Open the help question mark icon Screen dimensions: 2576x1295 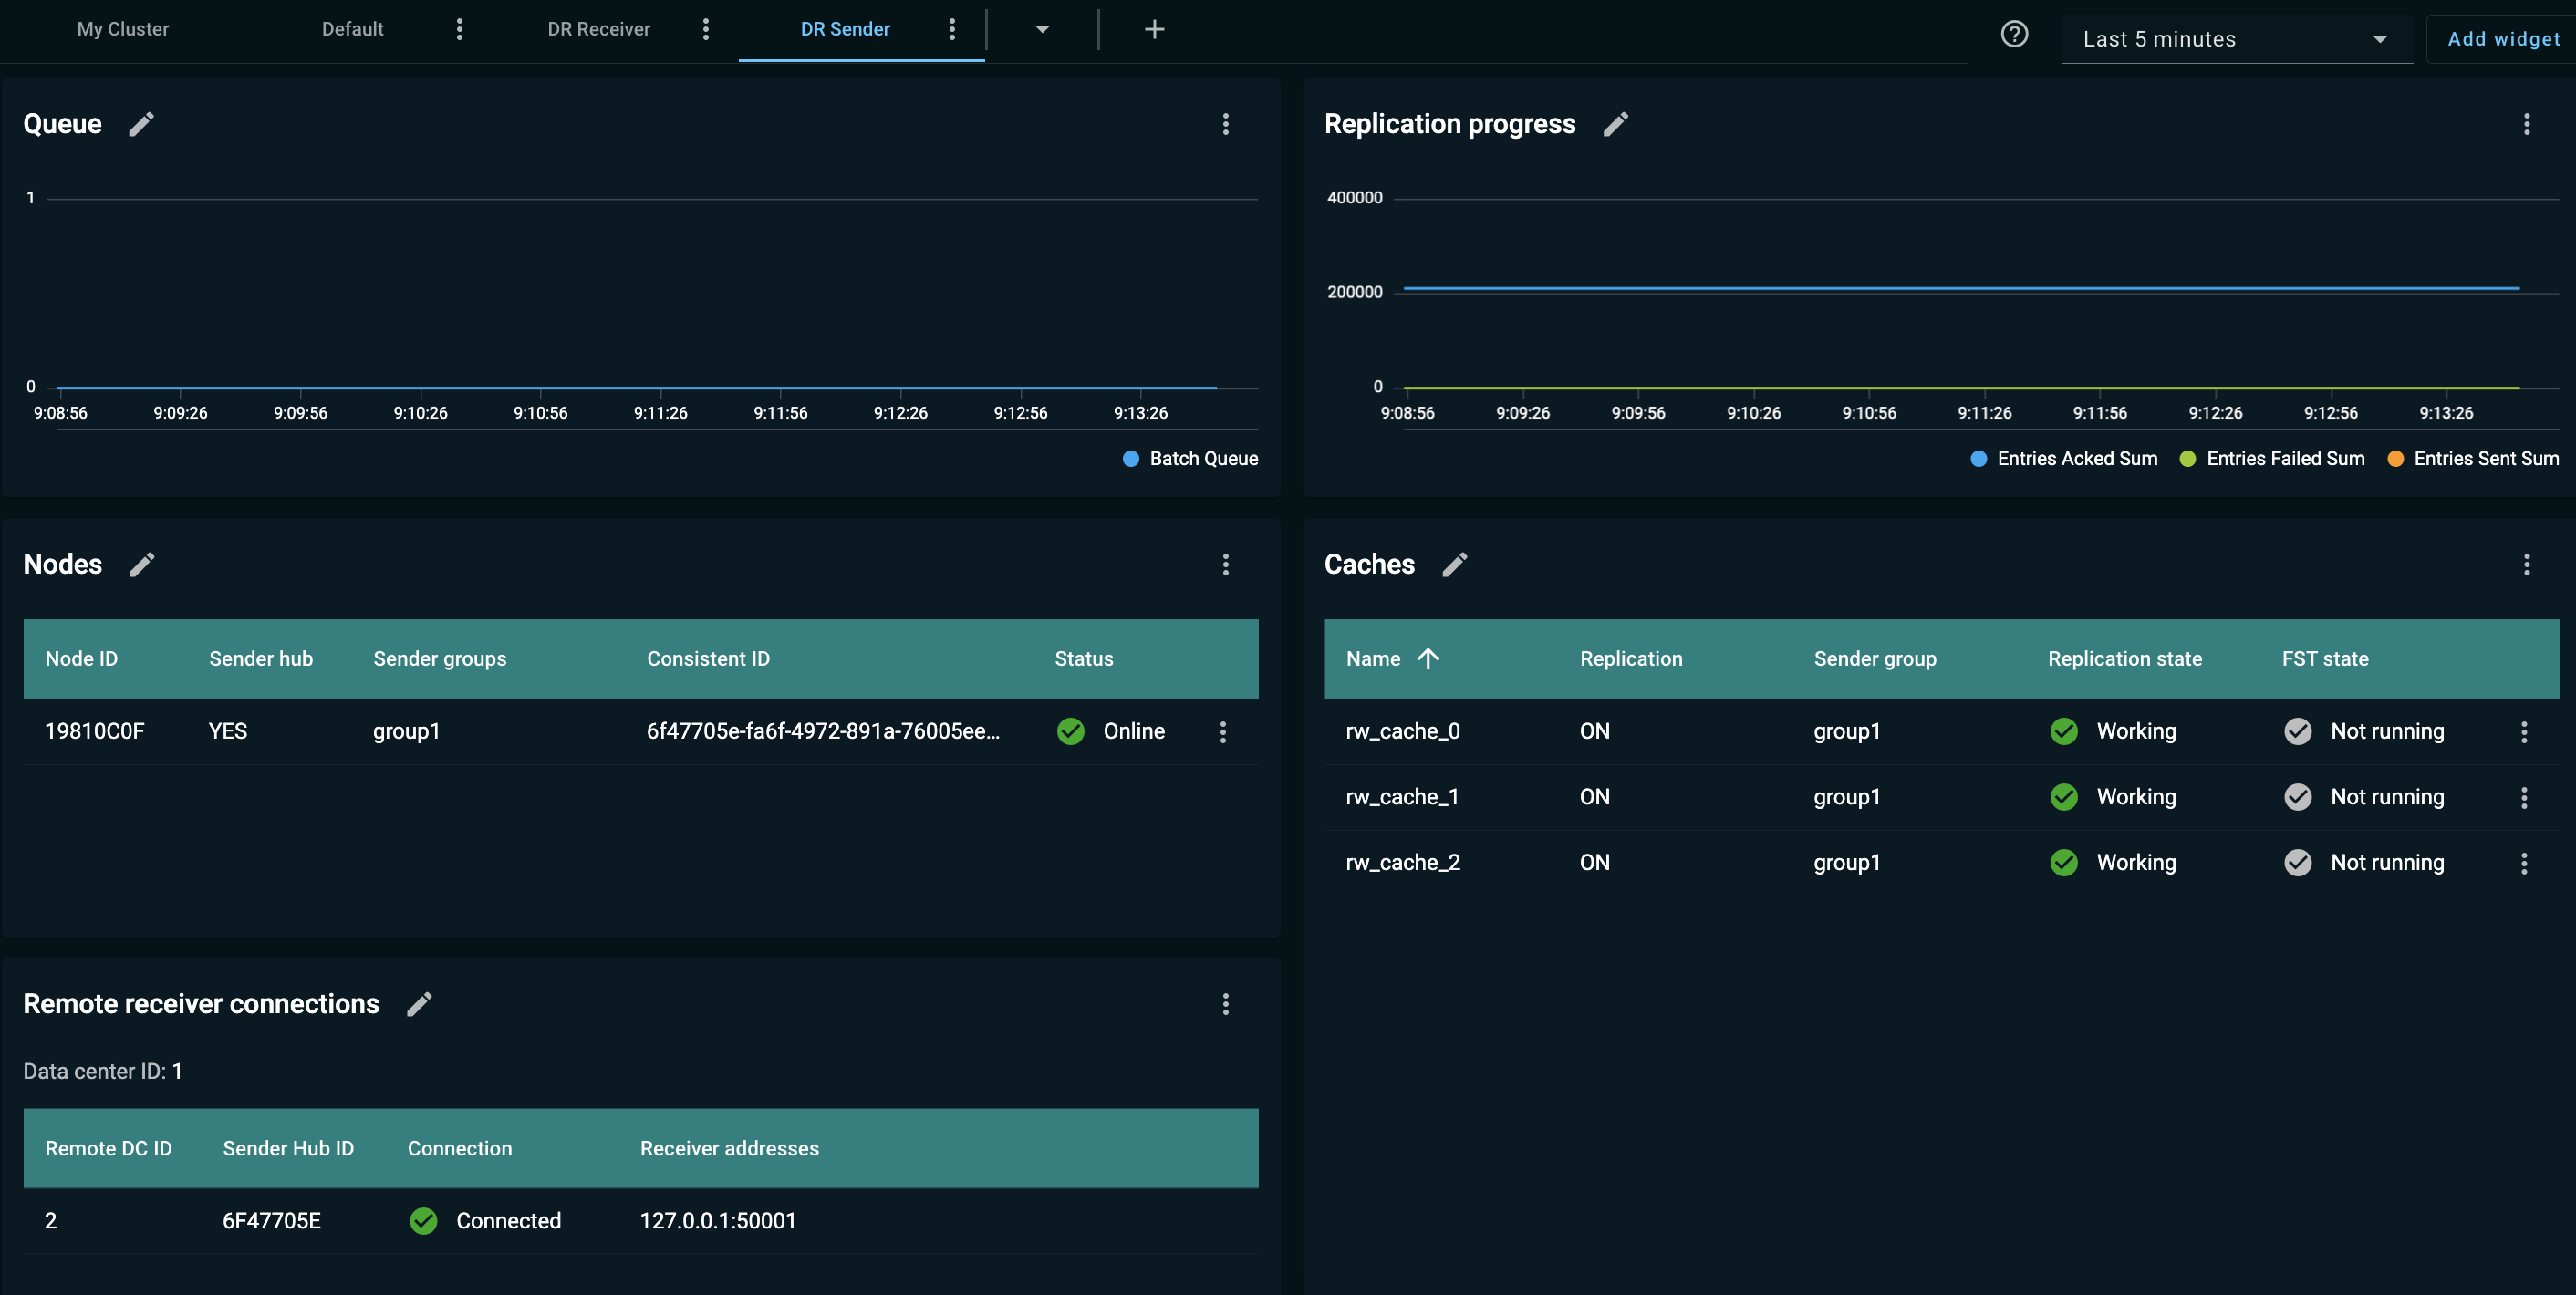[2014, 35]
